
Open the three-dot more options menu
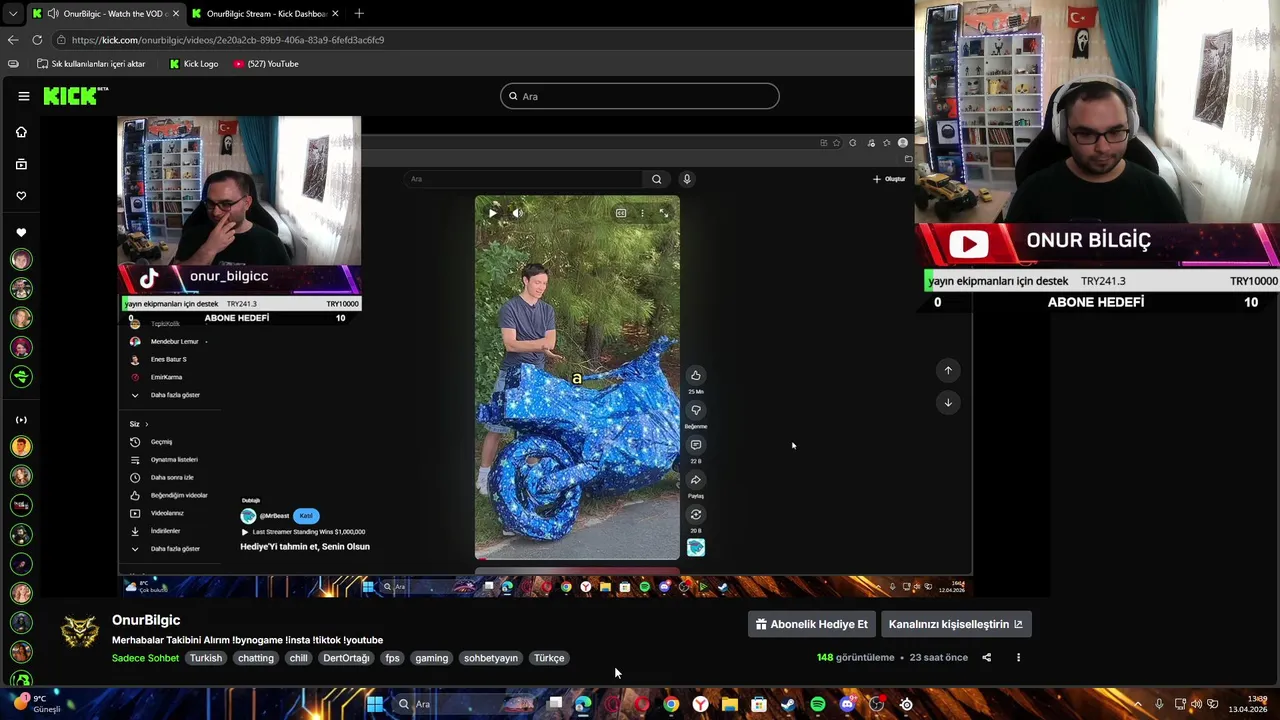(x=1018, y=658)
